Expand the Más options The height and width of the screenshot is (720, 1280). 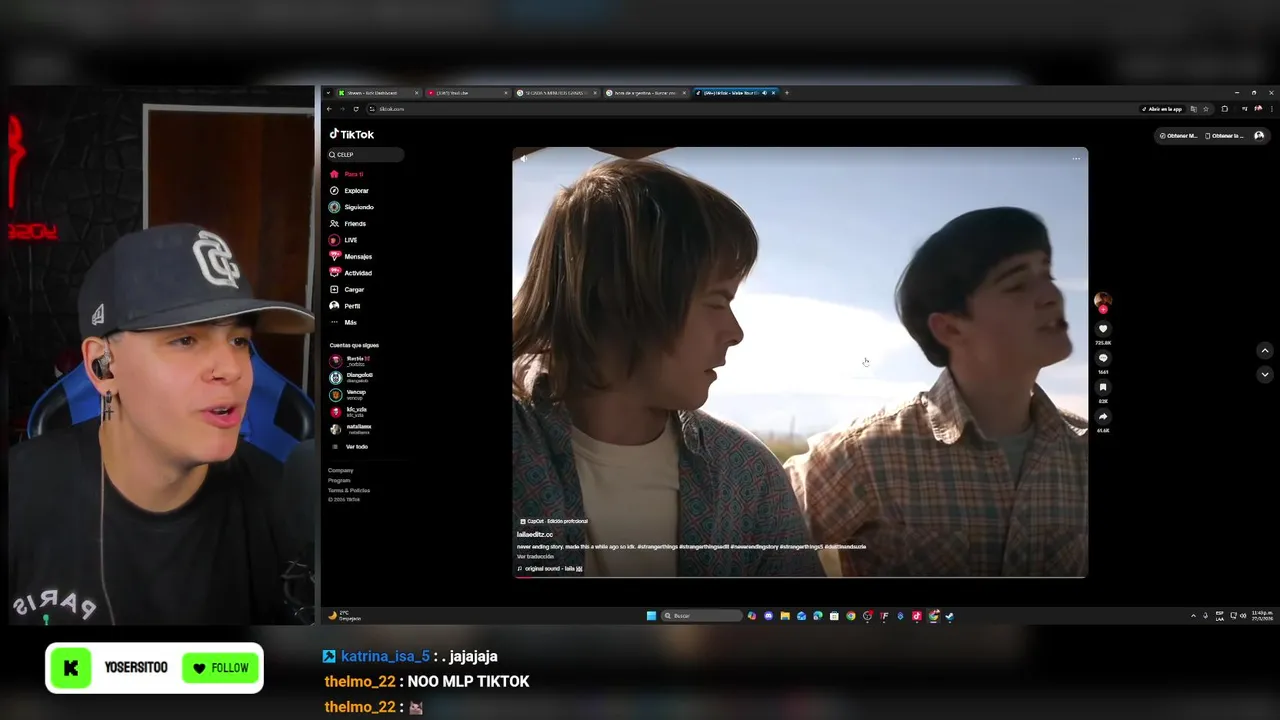[x=344, y=322]
